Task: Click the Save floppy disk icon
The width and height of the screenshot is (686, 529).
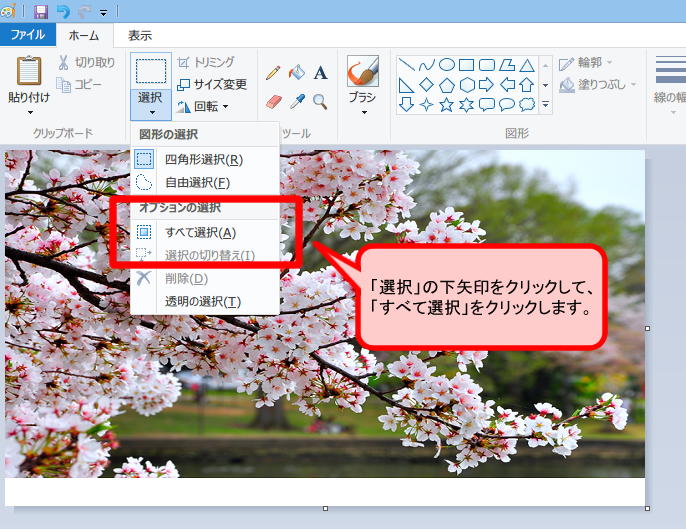Action: pyautogui.click(x=41, y=11)
